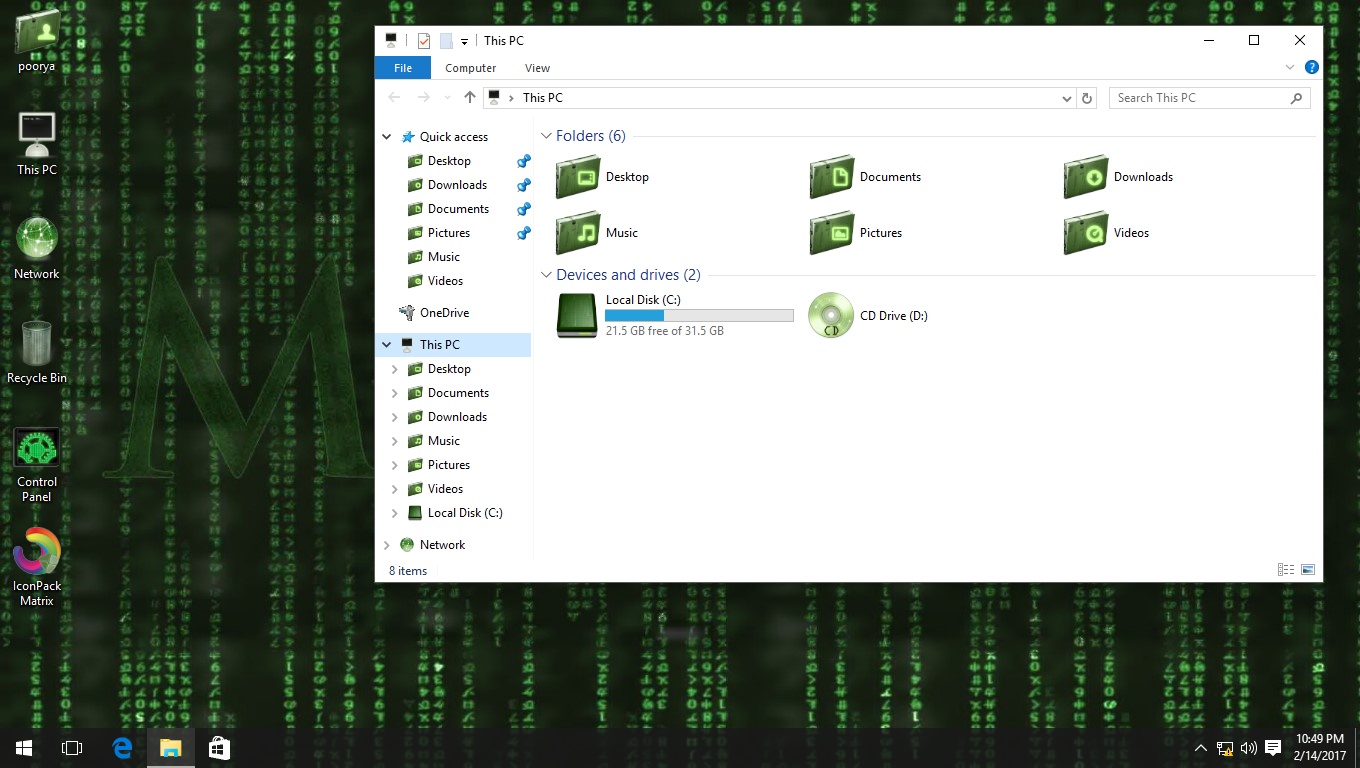Switch to large thumbnails view in status bar
This screenshot has width=1360, height=768.
tap(1308, 569)
